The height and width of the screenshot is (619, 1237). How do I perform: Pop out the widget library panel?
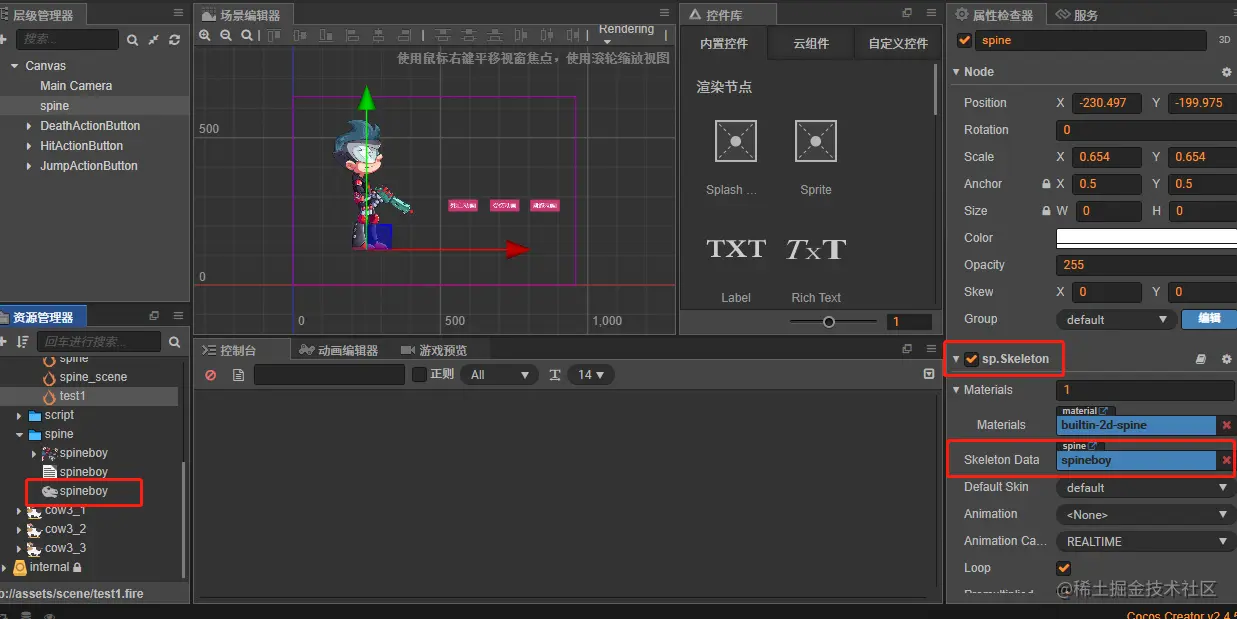pyautogui.click(x=906, y=13)
